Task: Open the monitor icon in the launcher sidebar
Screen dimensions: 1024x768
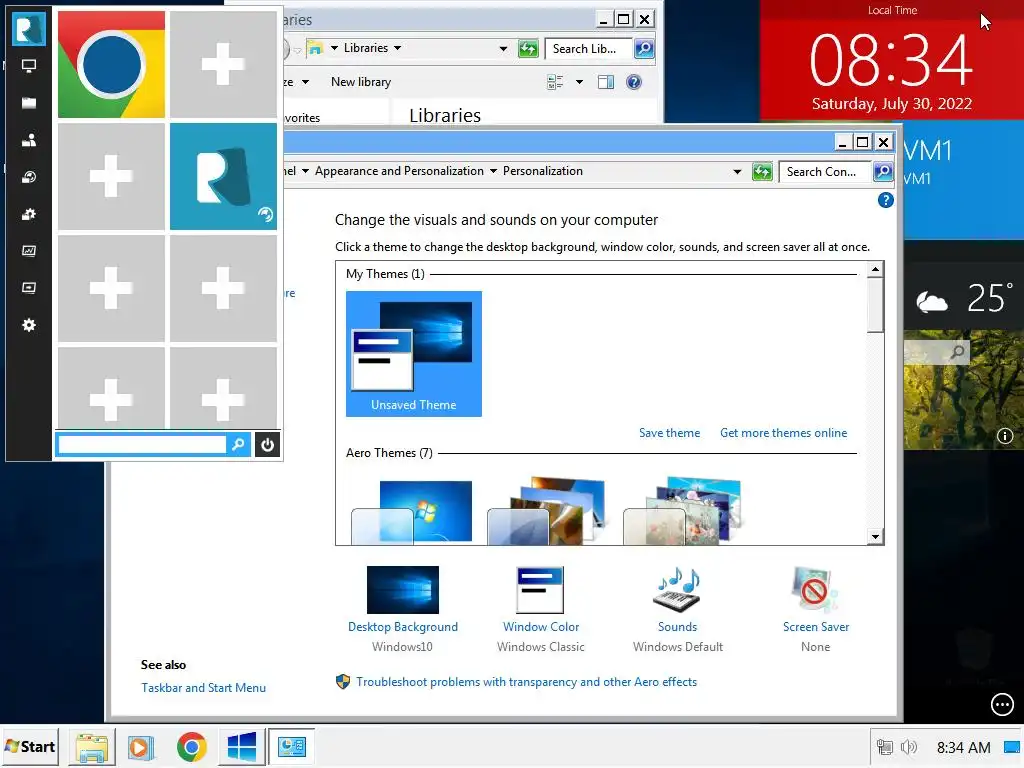Action: pyautogui.click(x=29, y=66)
